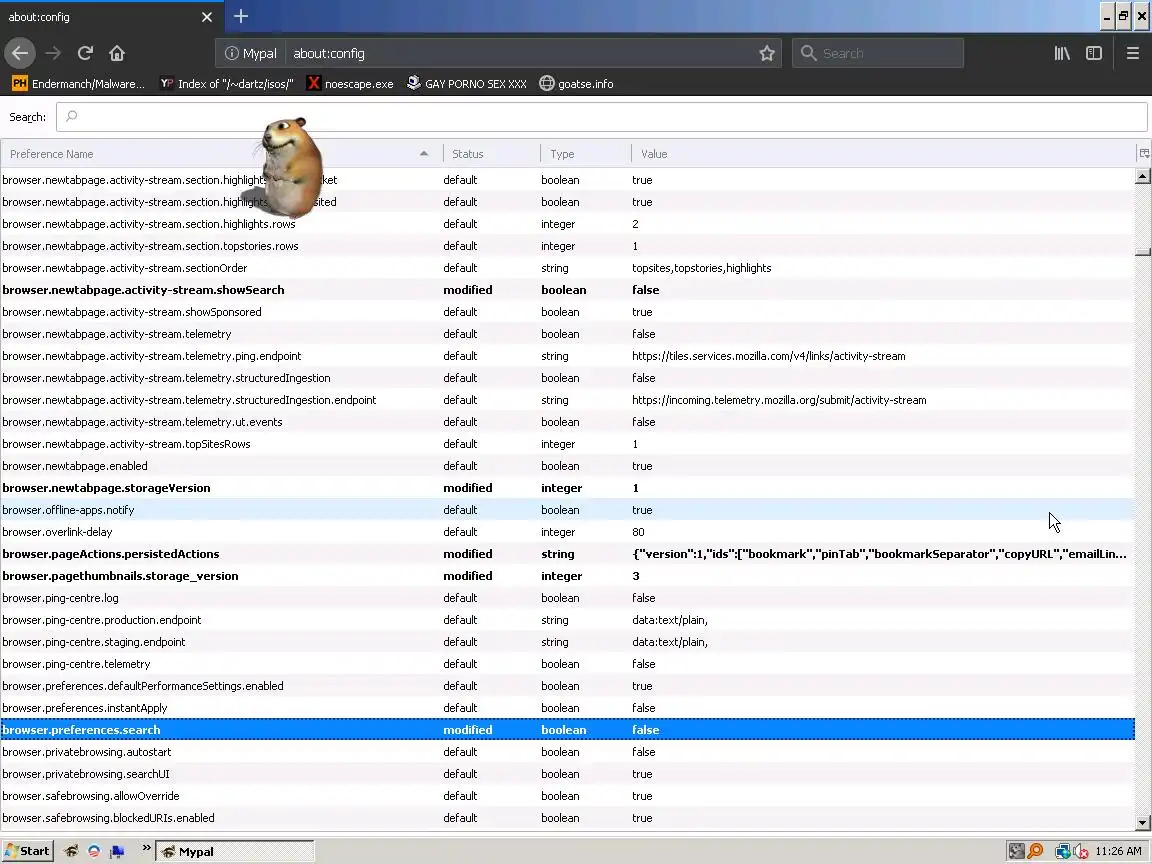Click the hamster desktop mascot
The image size is (1152, 864).
[290, 168]
